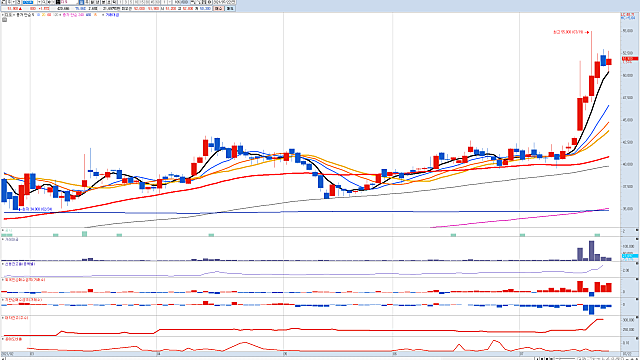
Task: Toggle the volume panel label arrow
Action: [x=3, y=240]
